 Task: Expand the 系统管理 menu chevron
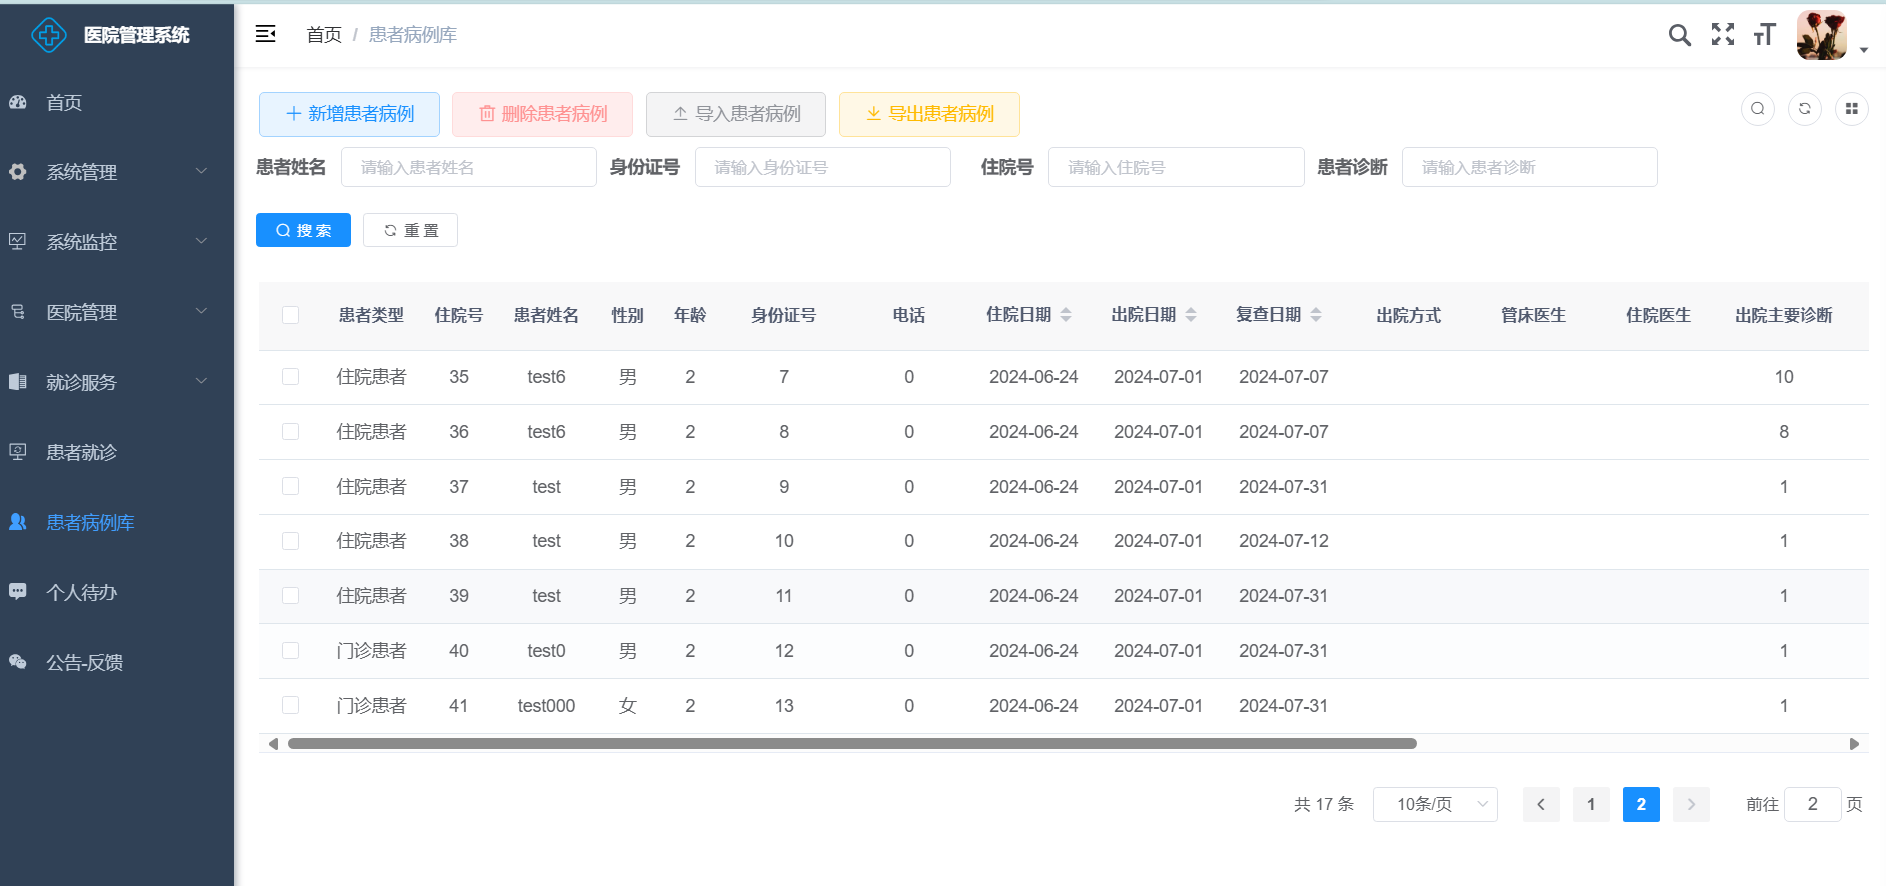click(201, 171)
